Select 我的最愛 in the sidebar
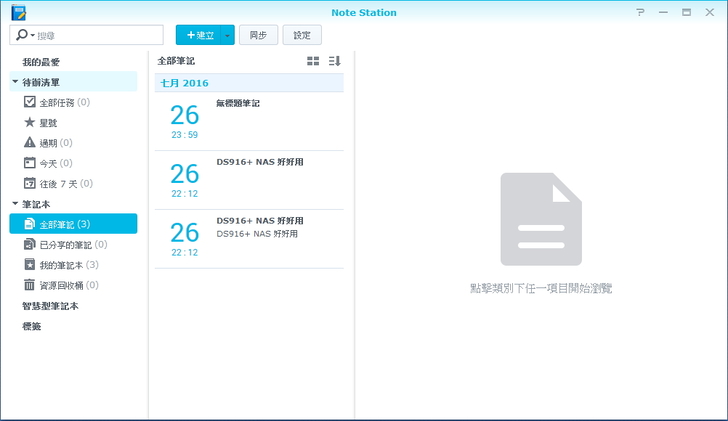Viewport: 728px width, 421px height. click(41, 62)
